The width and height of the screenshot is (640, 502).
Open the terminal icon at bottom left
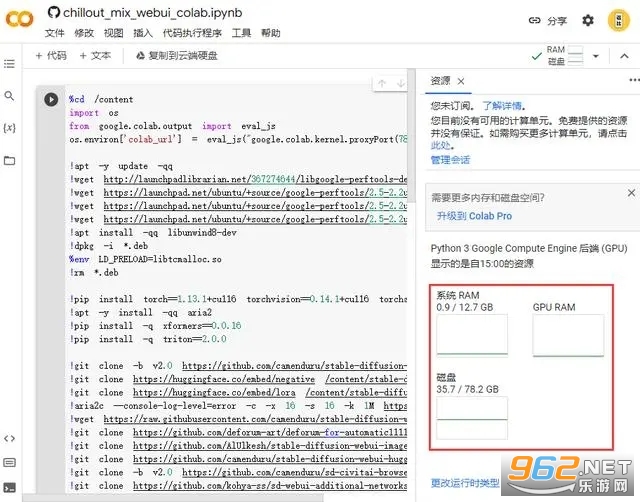click(x=9, y=487)
